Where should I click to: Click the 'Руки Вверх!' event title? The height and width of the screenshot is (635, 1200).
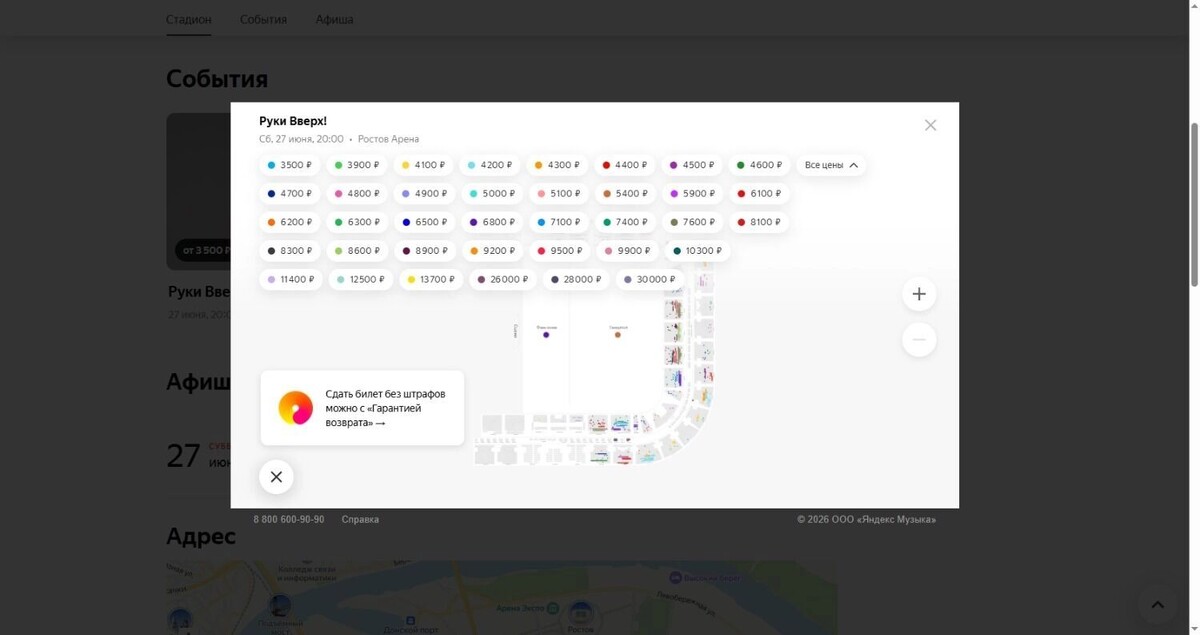tap(293, 121)
